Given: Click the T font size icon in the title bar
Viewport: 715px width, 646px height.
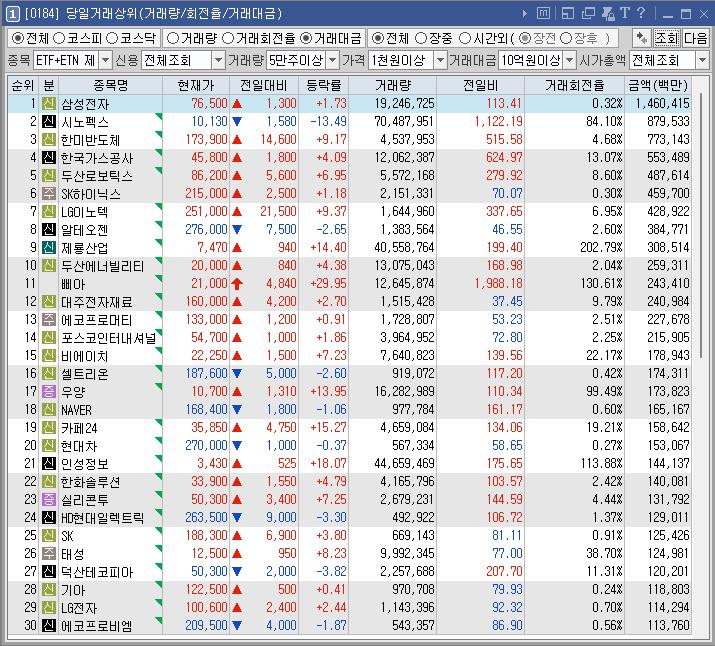Looking at the screenshot, I should pyautogui.click(x=625, y=13).
